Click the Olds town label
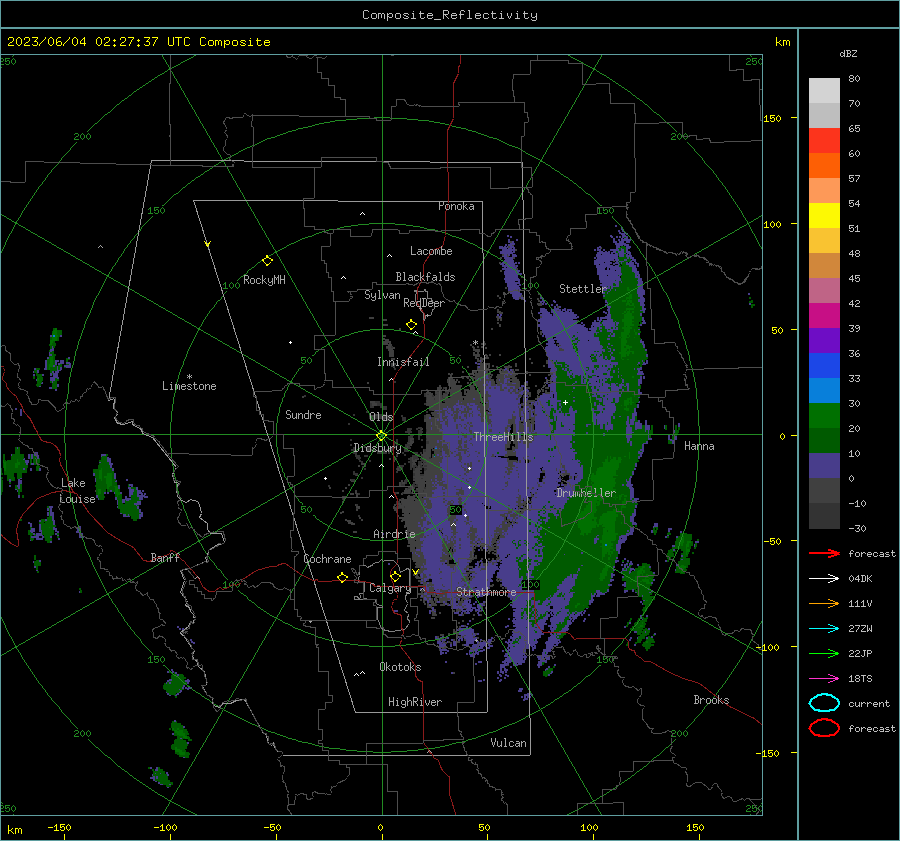The width and height of the screenshot is (900, 841). [381, 417]
